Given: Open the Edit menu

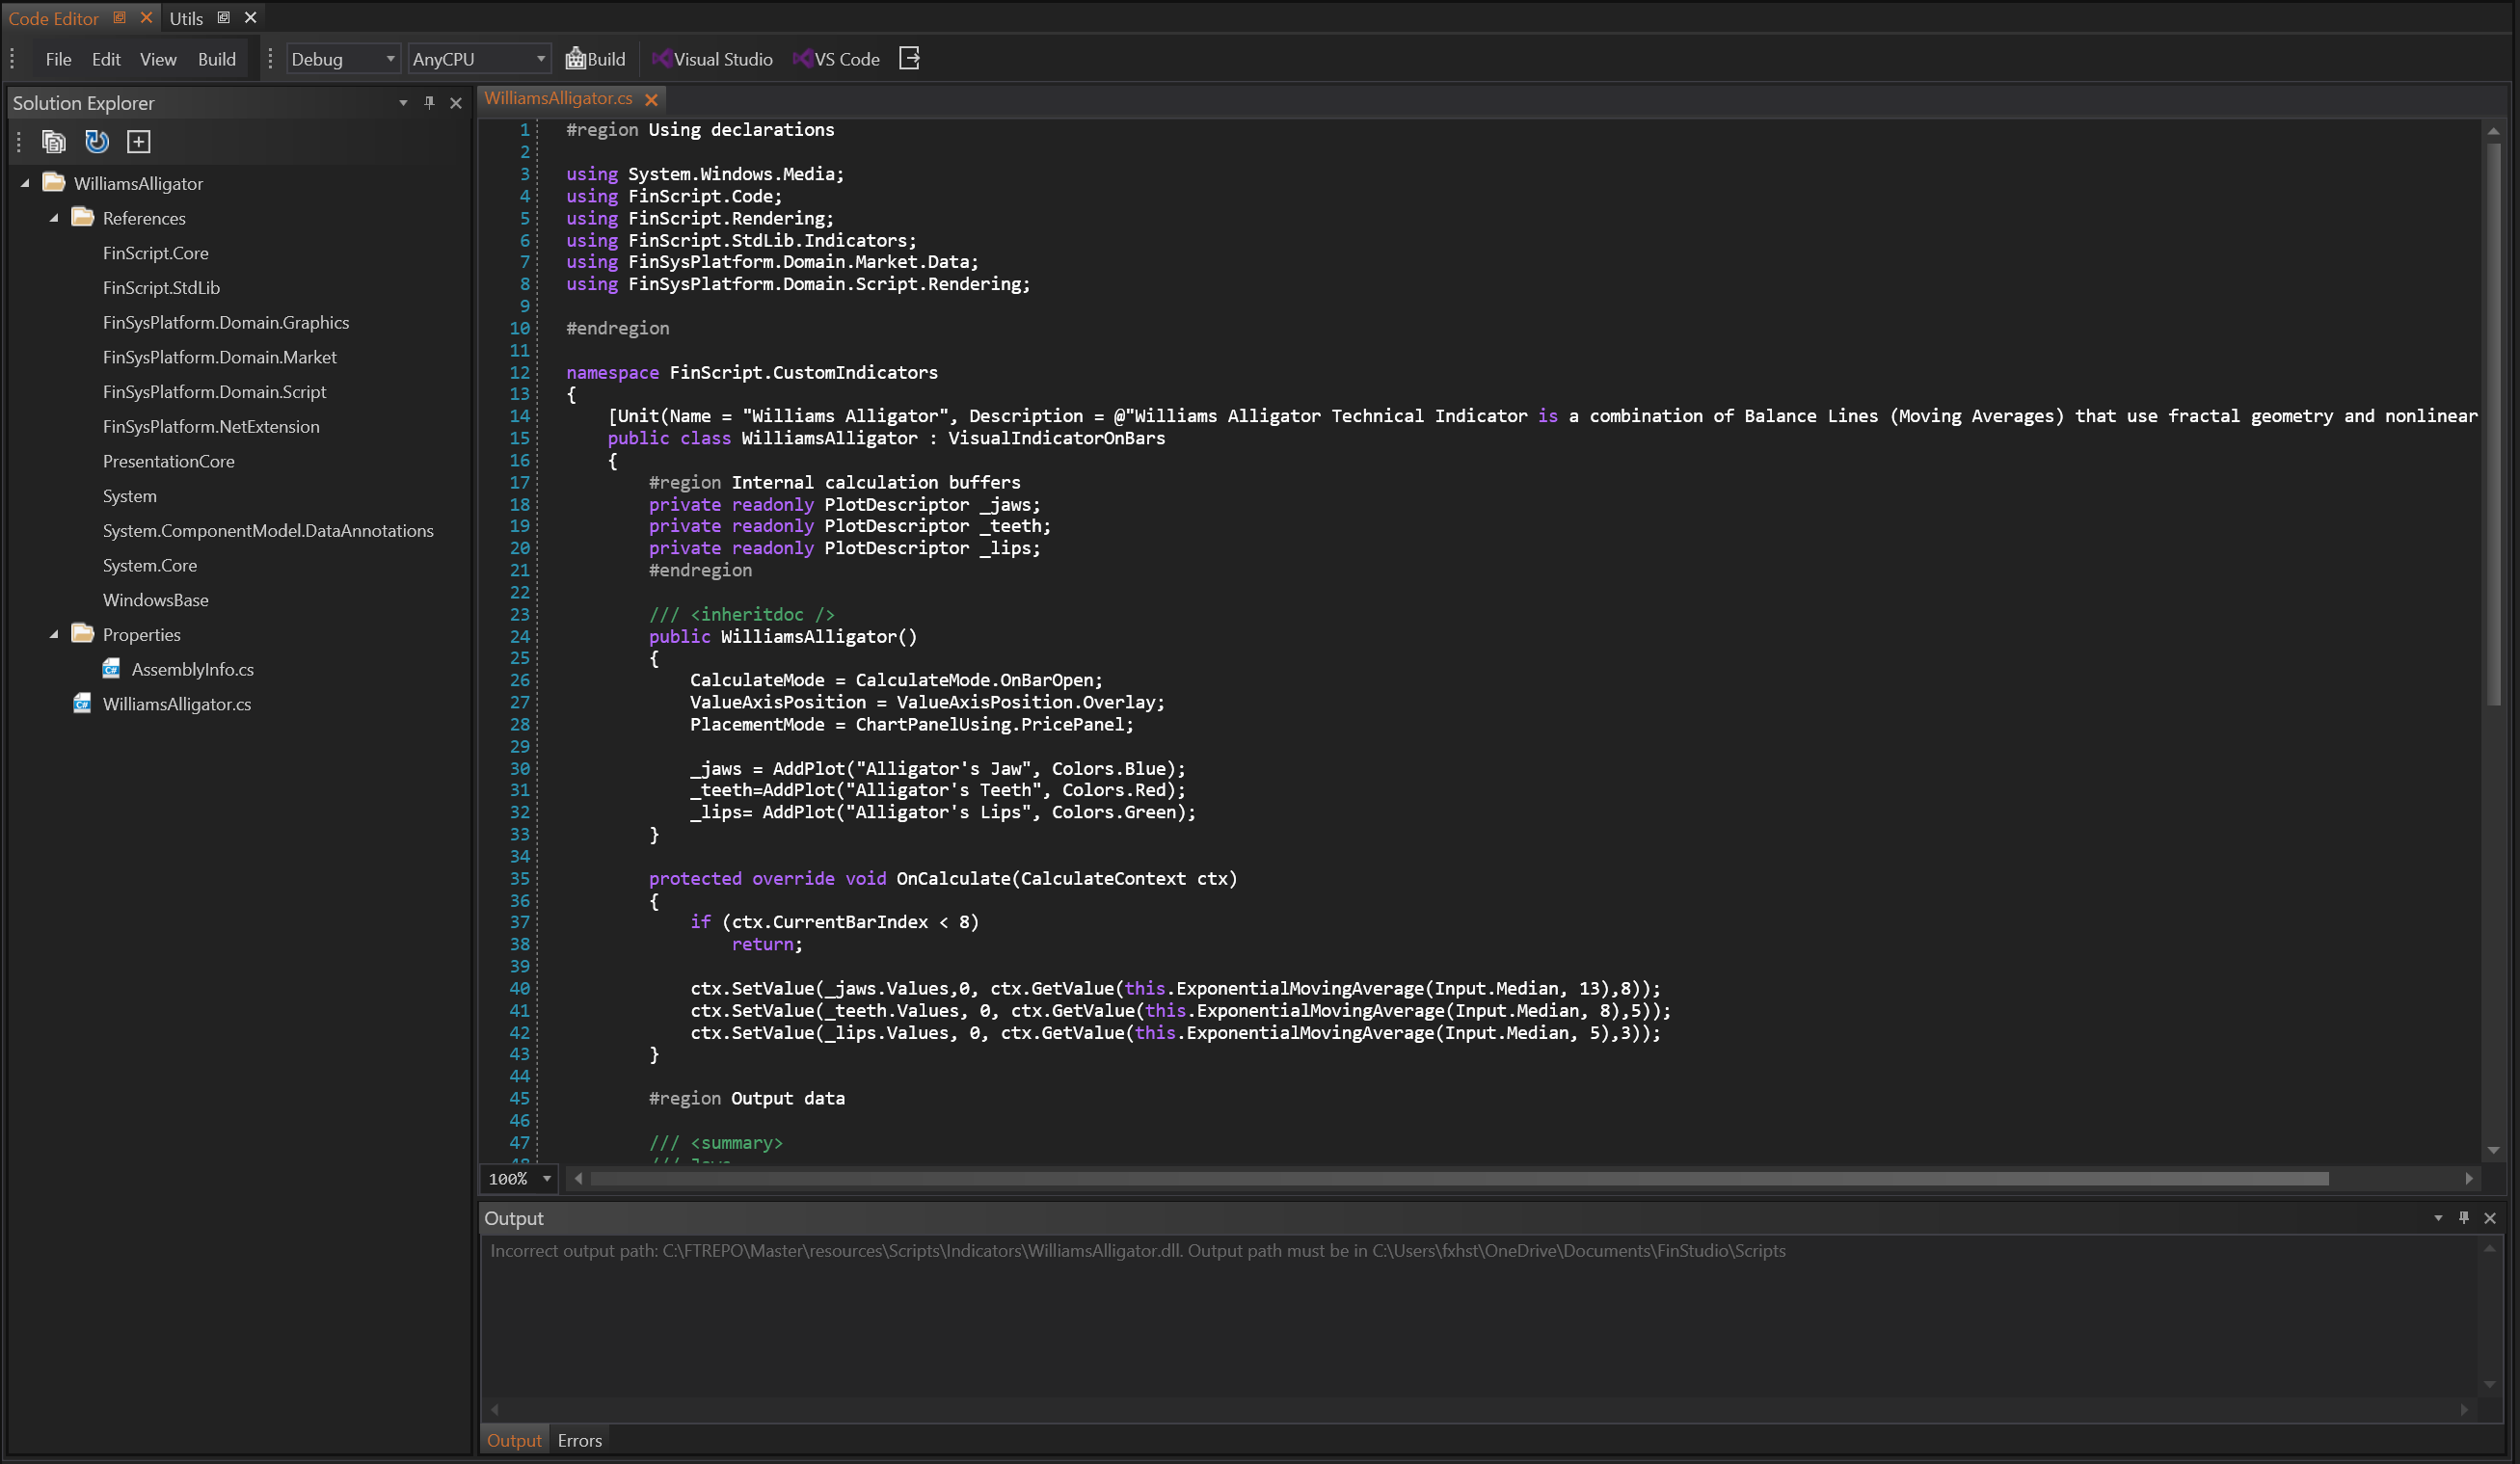Looking at the screenshot, I should [106, 59].
